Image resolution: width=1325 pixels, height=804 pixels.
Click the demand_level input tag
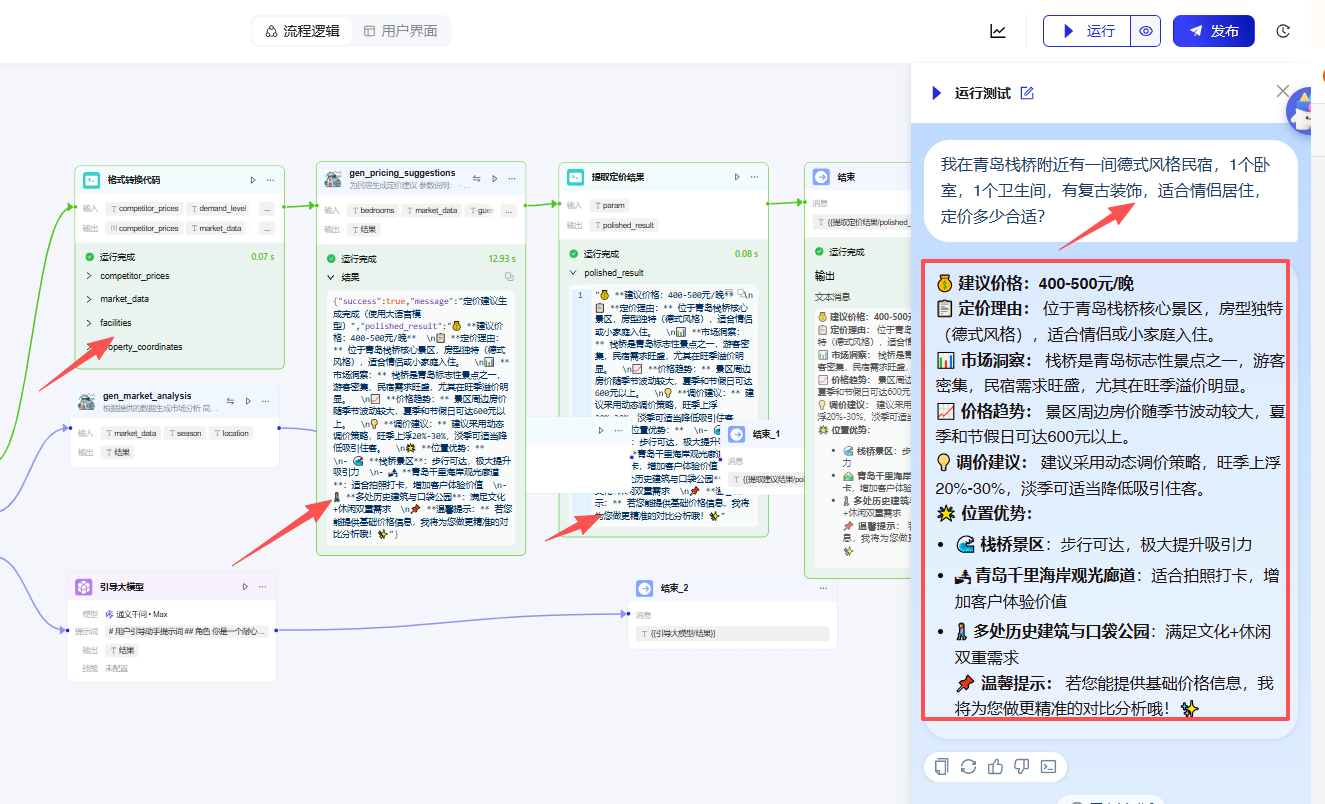(x=220, y=209)
